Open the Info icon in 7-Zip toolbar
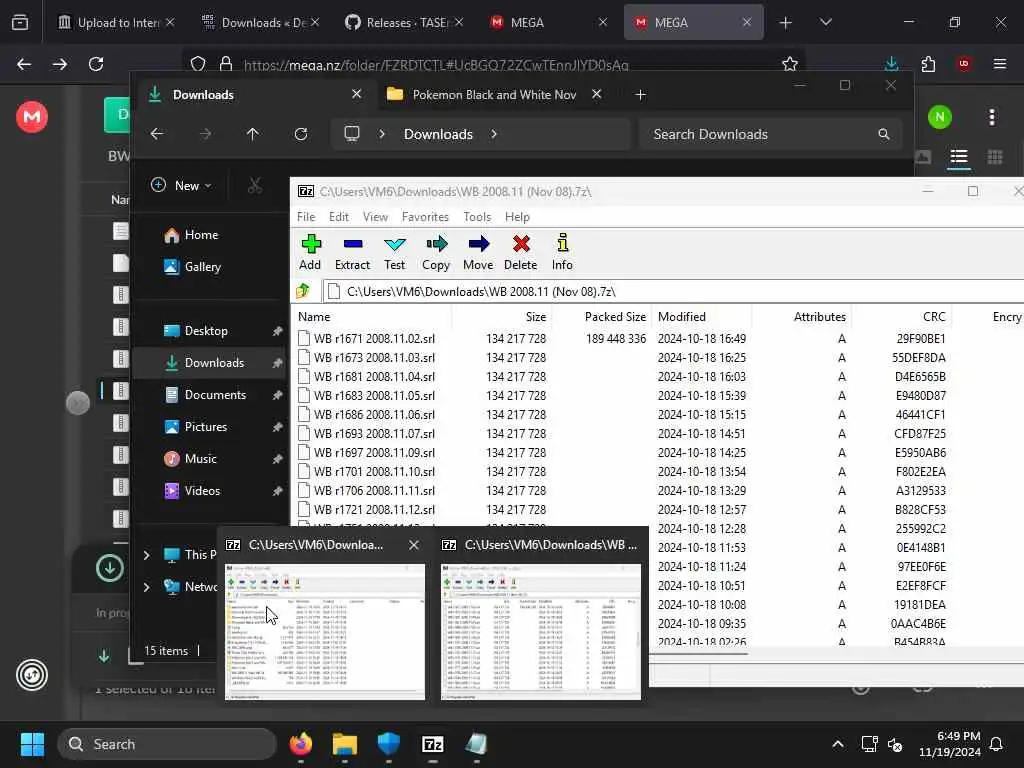This screenshot has width=1024, height=768. pyautogui.click(x=562, y=252)
